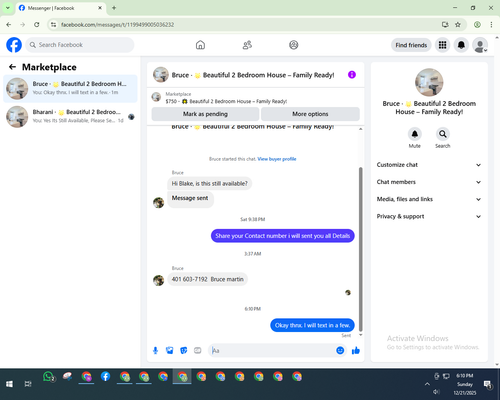Open Task View on the taskbar
The height and width of the screenshot is (400, 500).
click(28, 384)
